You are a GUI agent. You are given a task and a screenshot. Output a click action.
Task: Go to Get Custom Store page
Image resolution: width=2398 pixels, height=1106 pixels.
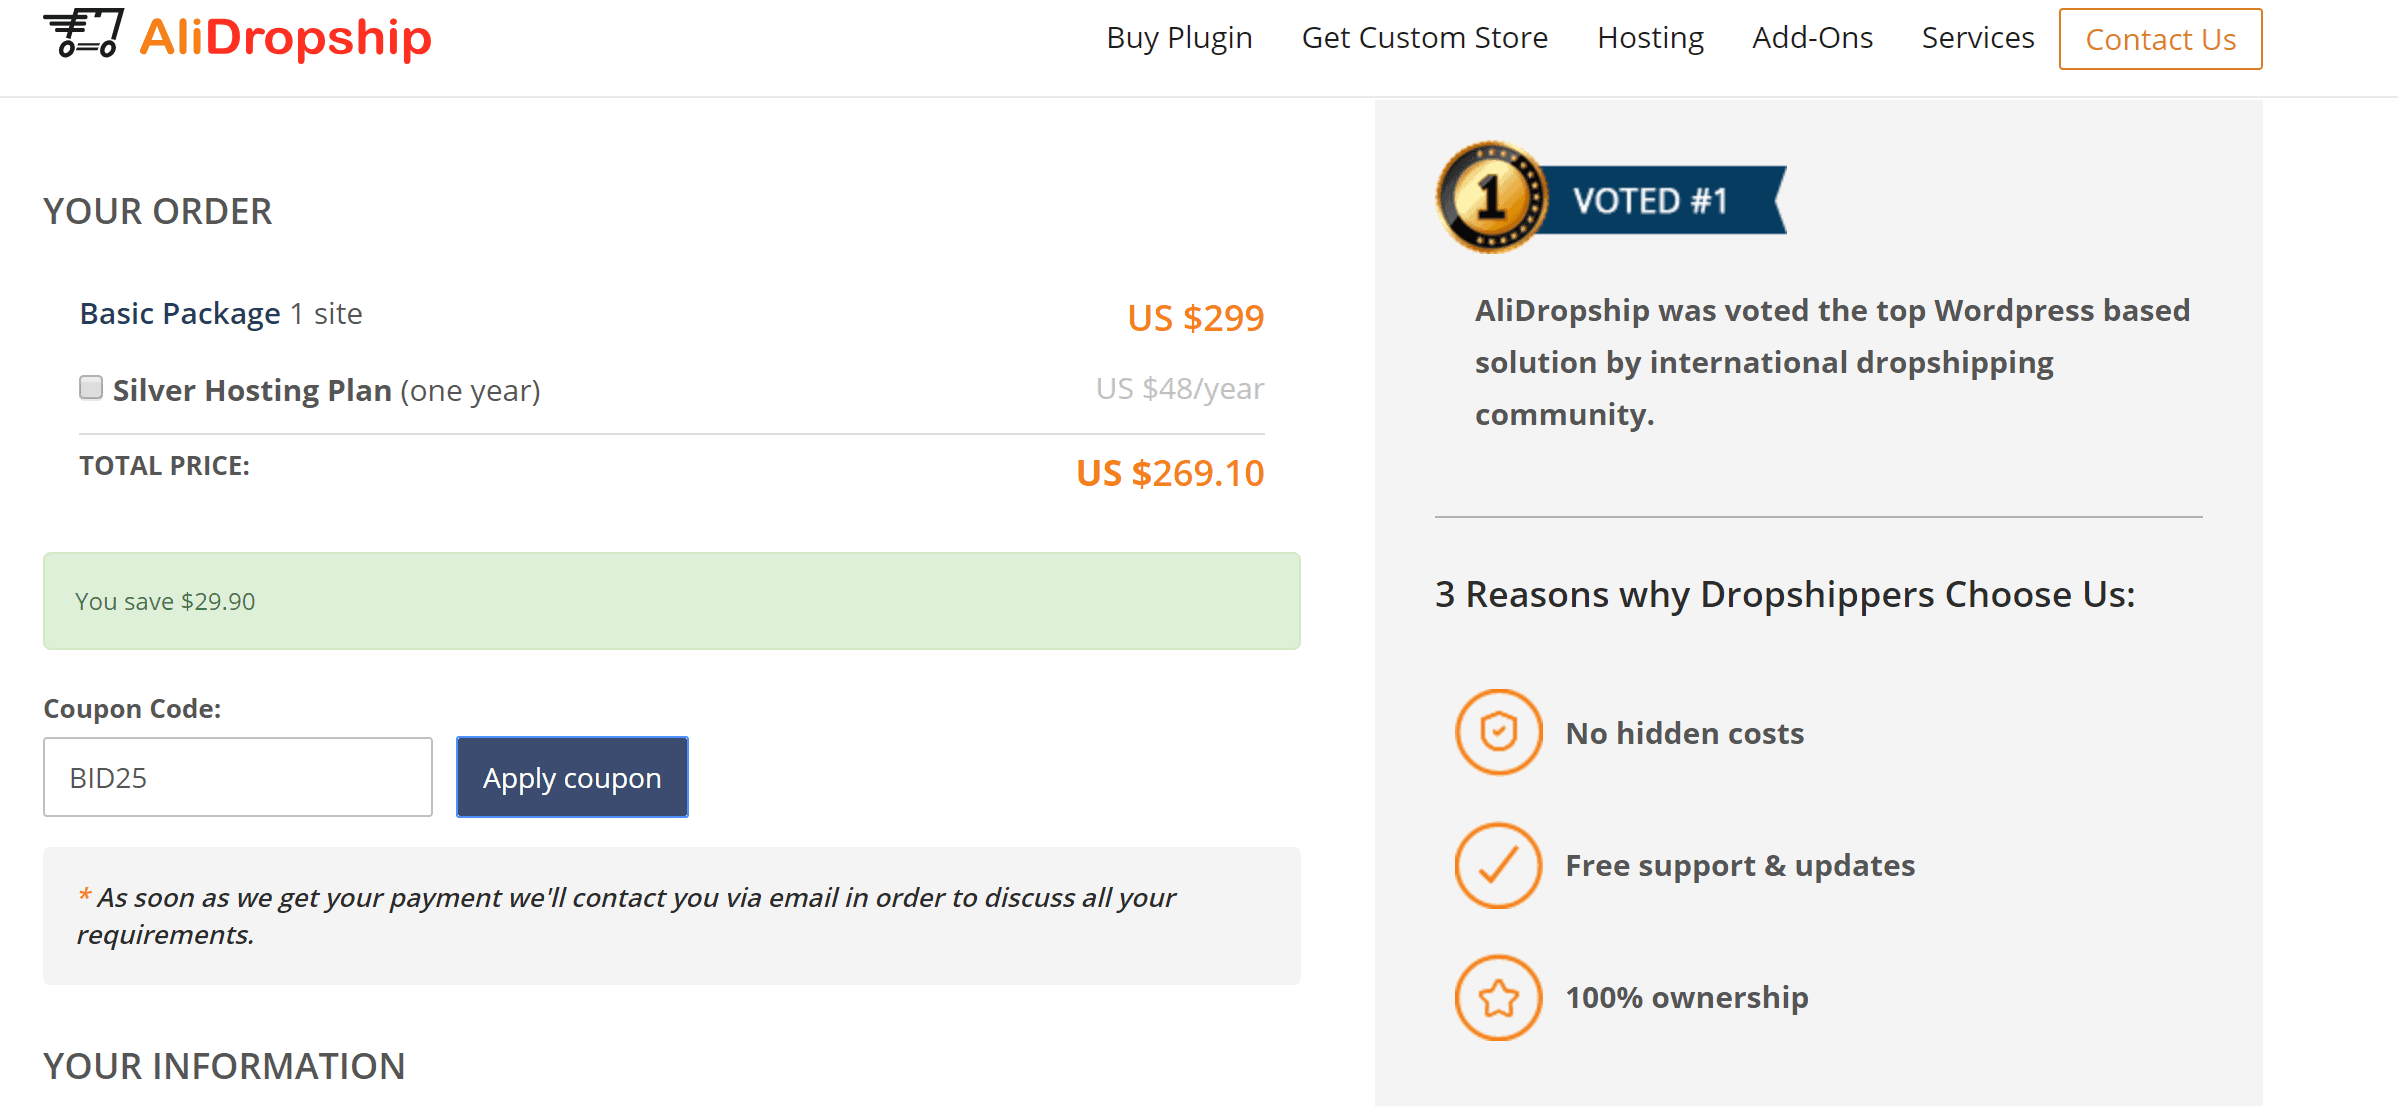coord(1424,38)
